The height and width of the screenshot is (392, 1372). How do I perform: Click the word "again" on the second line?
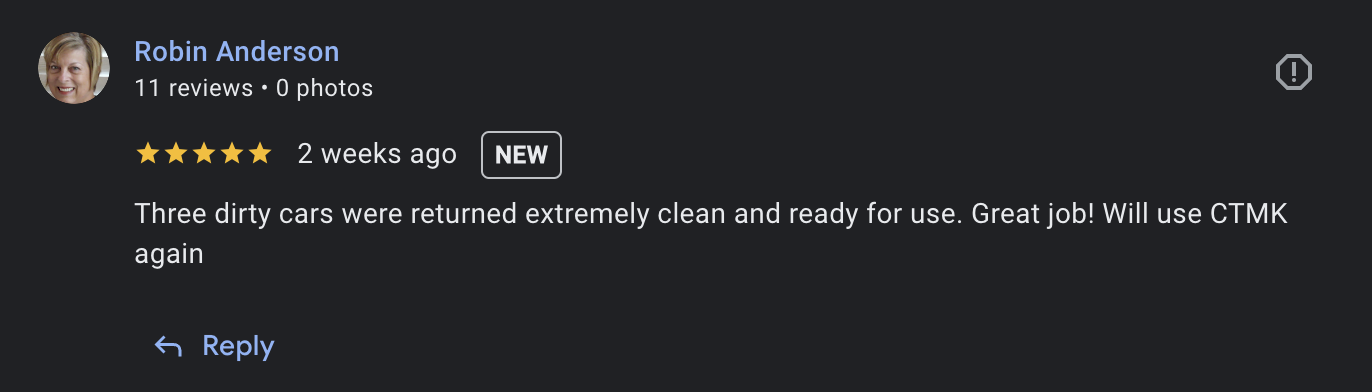click(x=169, y=255)
